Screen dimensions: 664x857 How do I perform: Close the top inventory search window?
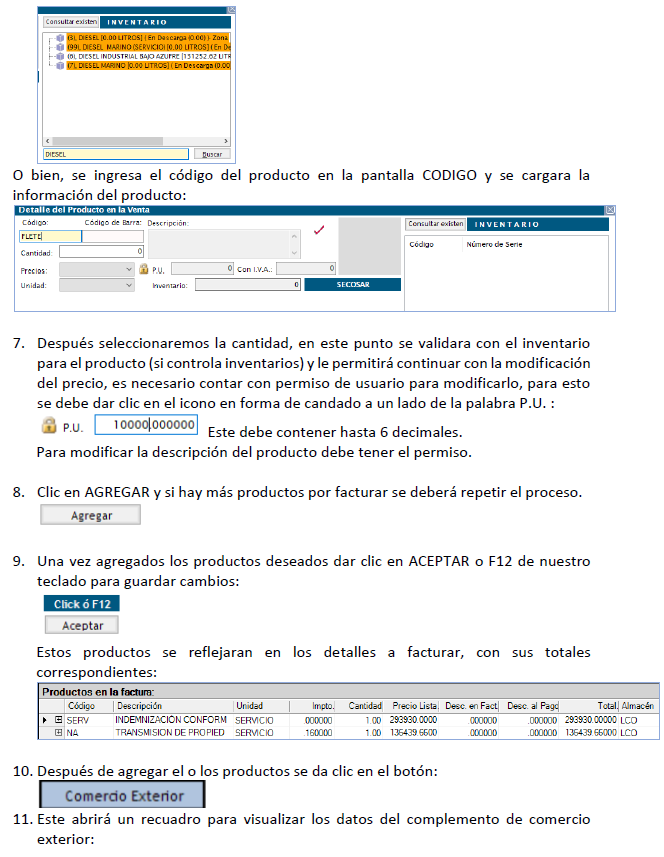coord(231,10)
